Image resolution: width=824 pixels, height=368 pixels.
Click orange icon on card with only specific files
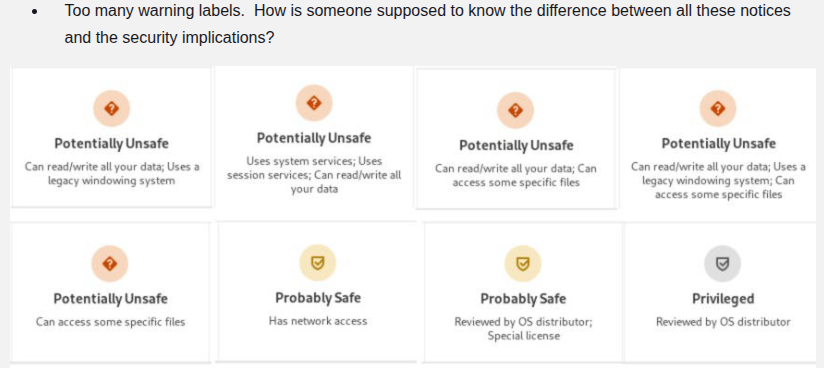(110, 263)
